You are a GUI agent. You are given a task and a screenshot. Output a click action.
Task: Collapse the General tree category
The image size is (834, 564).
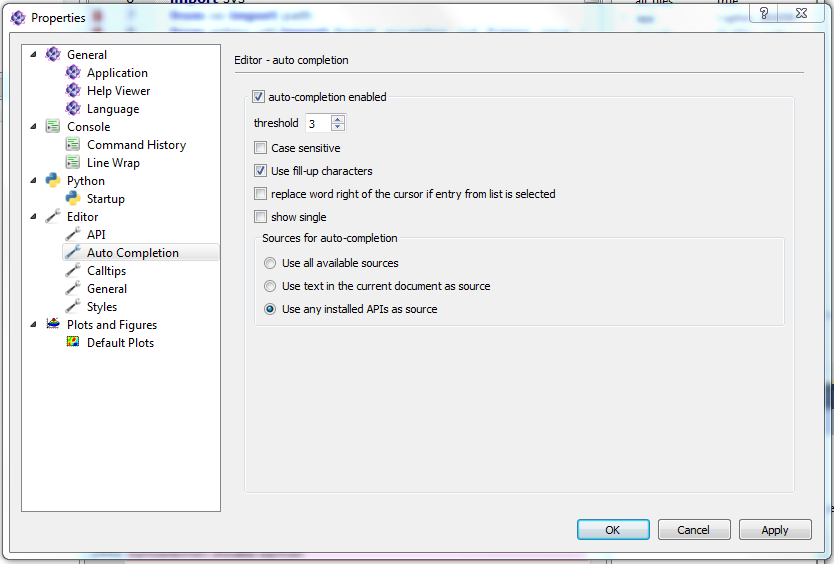tap(34, 54)
